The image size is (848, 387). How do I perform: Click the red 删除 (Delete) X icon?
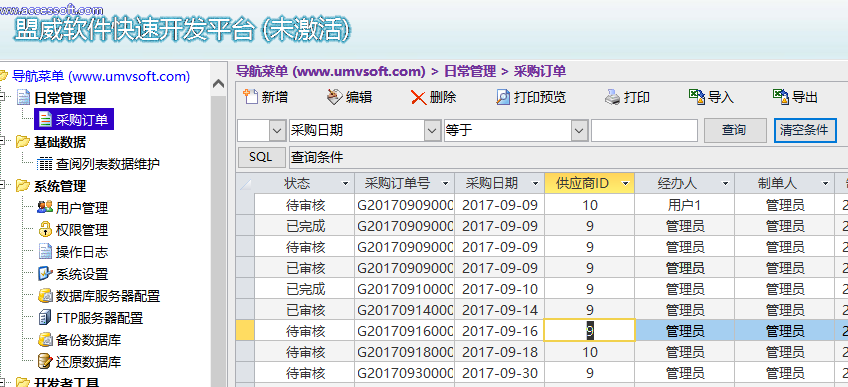point(419,97)
